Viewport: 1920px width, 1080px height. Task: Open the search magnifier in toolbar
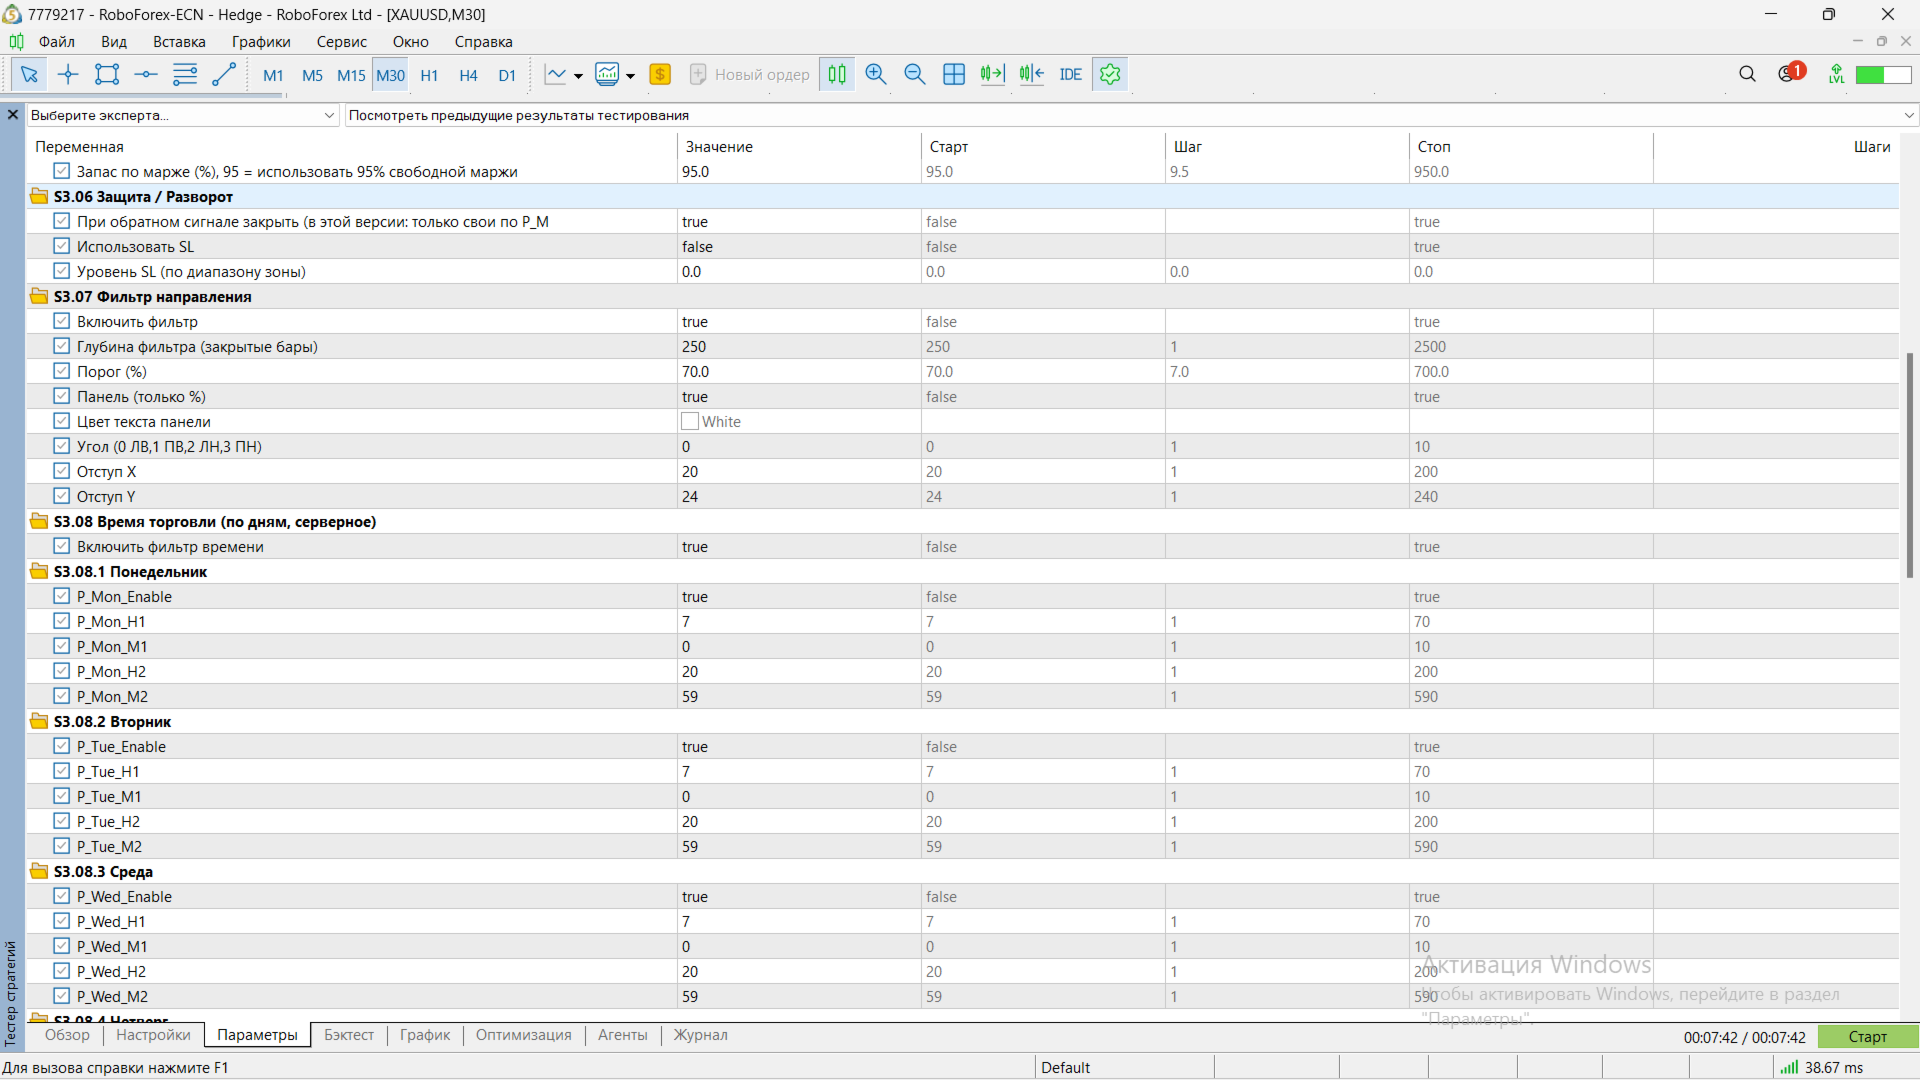pos(1747,74)
